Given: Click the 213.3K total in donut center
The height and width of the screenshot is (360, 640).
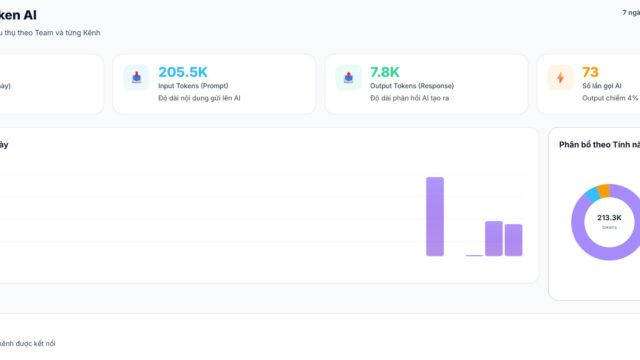Looking at the screenshot, I should pos(609,218).
